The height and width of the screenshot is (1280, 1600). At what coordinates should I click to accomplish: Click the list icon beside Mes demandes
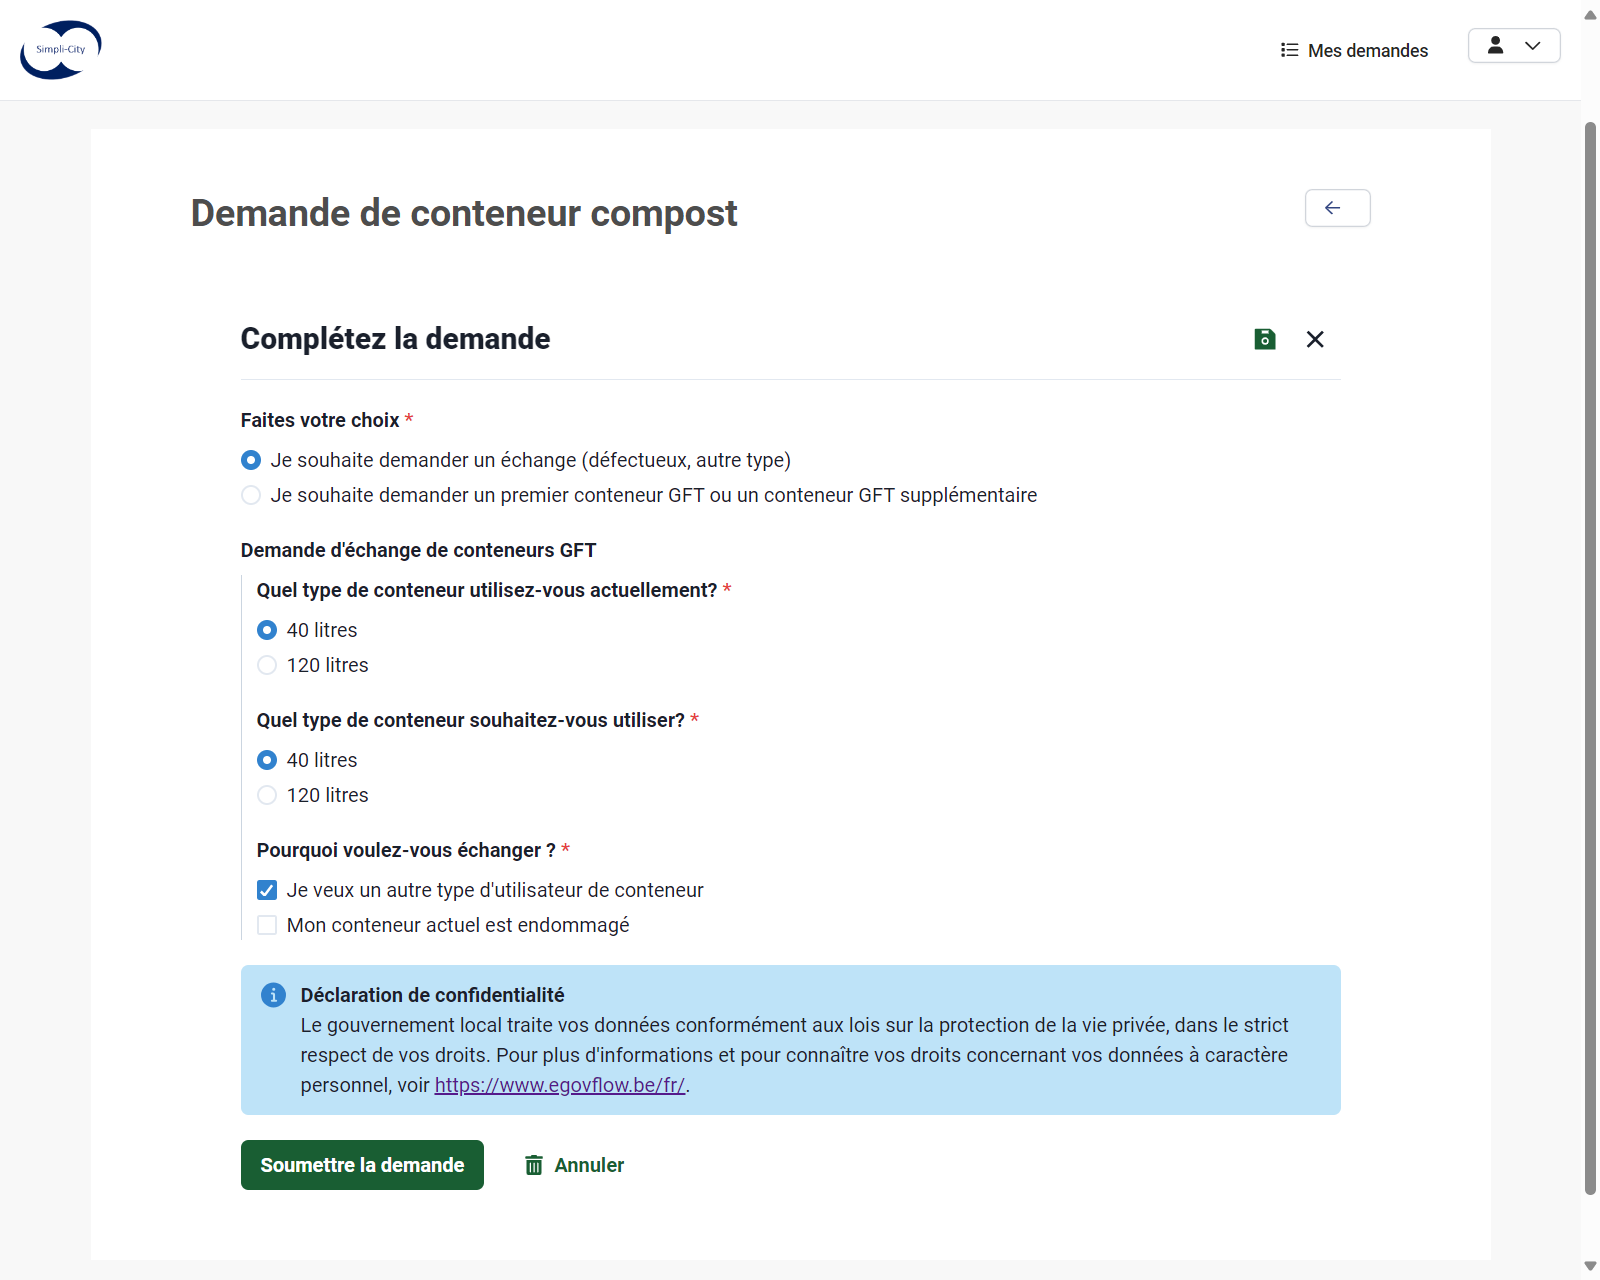(x=1290, y=50)
